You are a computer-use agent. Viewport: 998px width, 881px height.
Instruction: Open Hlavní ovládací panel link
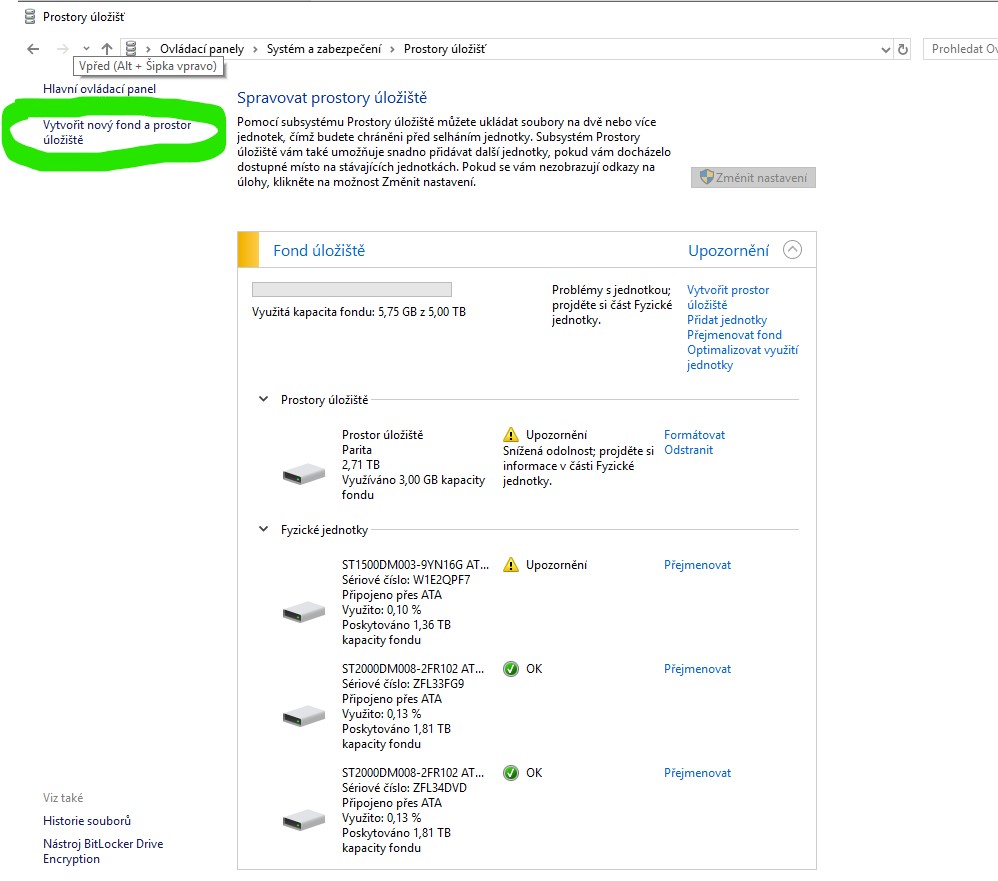tap(99, 89)
